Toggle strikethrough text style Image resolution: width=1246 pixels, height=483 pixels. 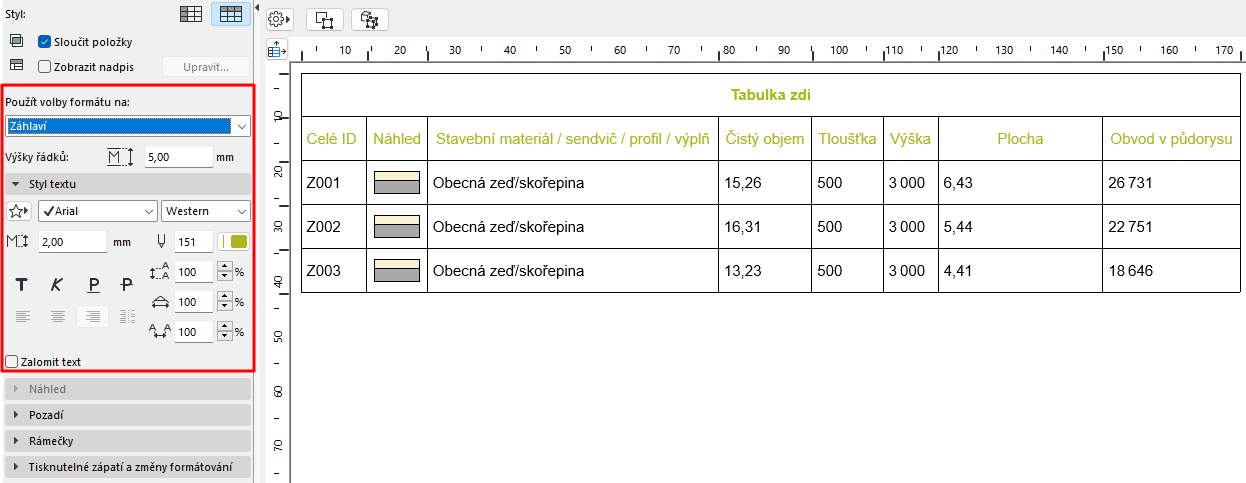coord(127,285)
